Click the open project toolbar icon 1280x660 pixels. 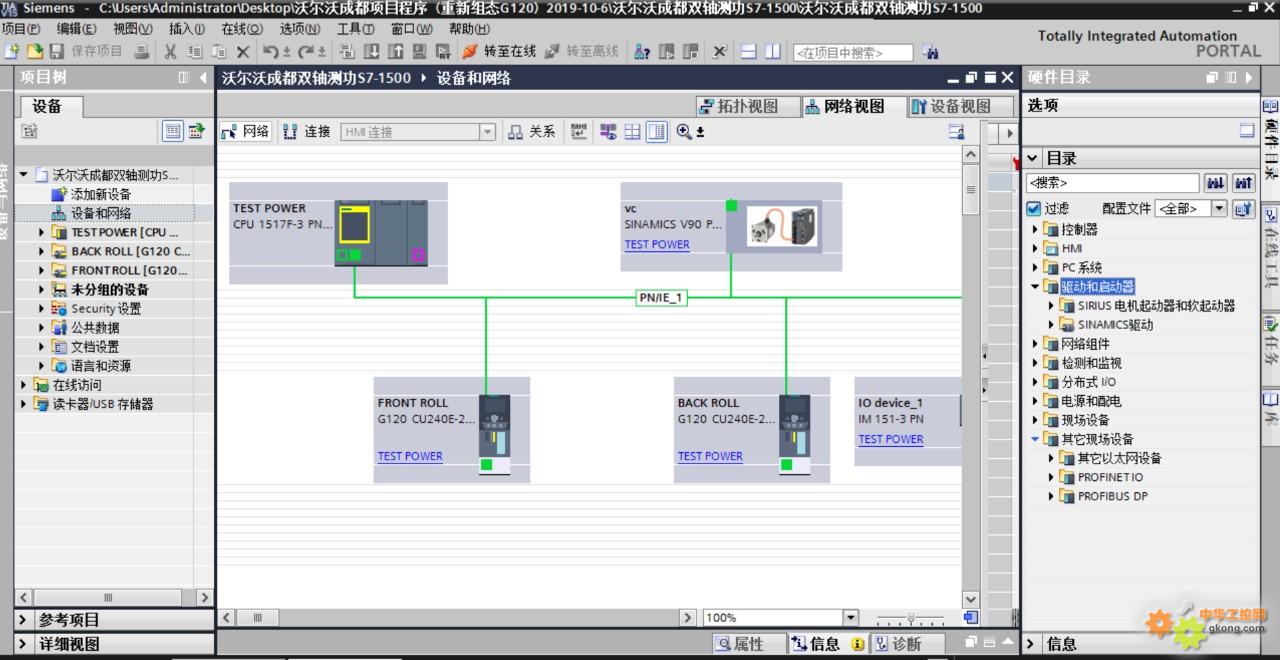[34, 51]
